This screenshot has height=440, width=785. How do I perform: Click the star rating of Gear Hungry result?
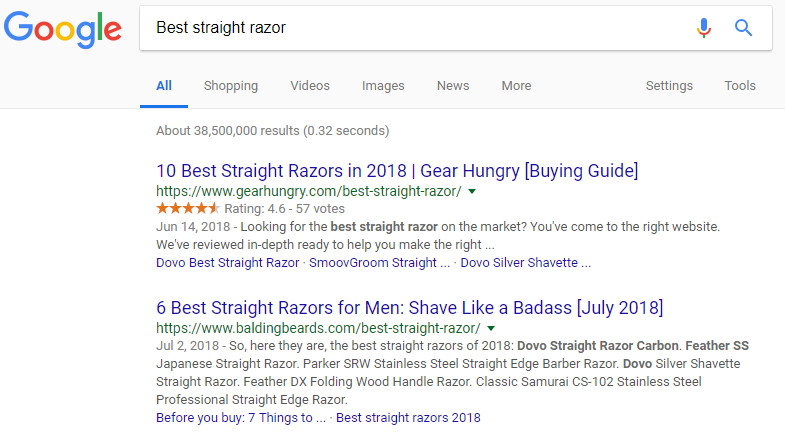point(188,208)
